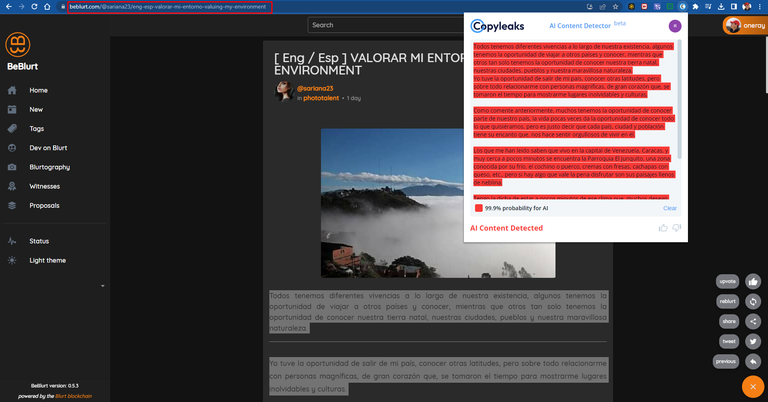Click the tag icon next to Tags
Viewport: 768px width, 402px height.
pyautogui.click(x=12, y=128)
